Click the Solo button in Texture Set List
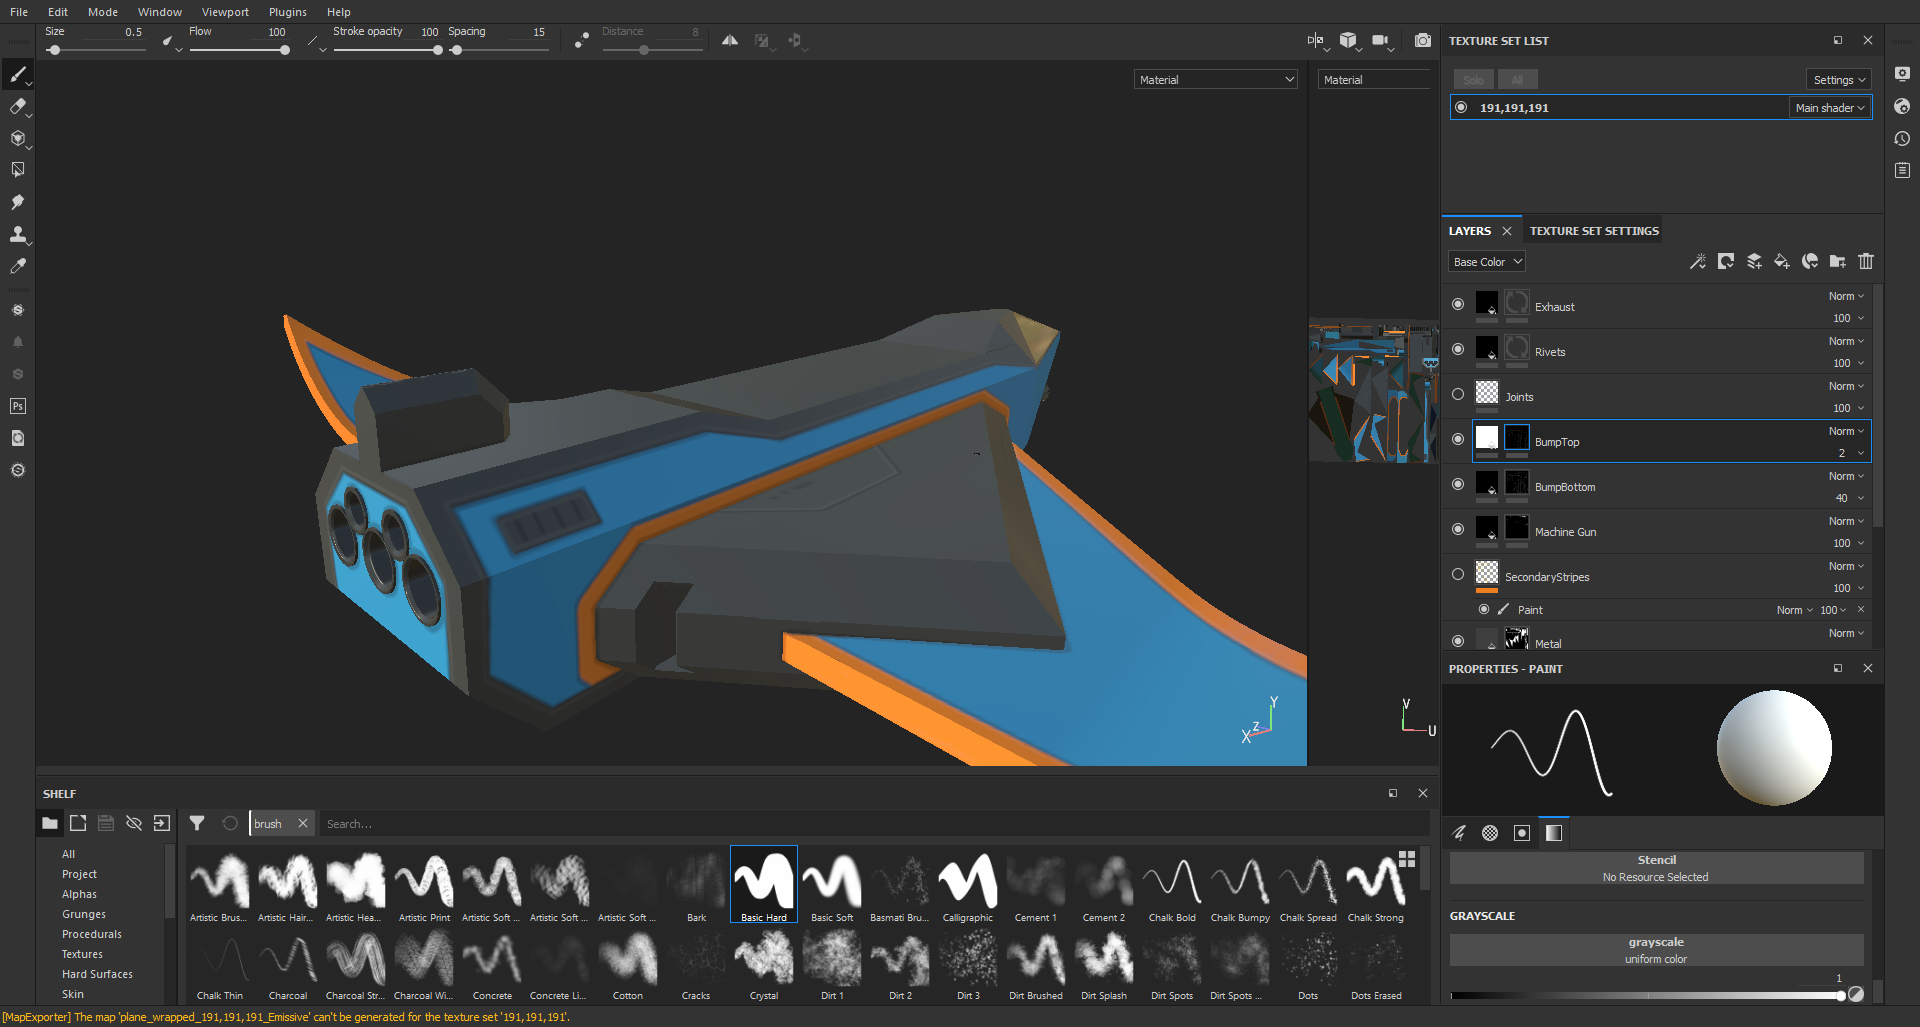The image size is (1920, 1027). pos(1474,80)
